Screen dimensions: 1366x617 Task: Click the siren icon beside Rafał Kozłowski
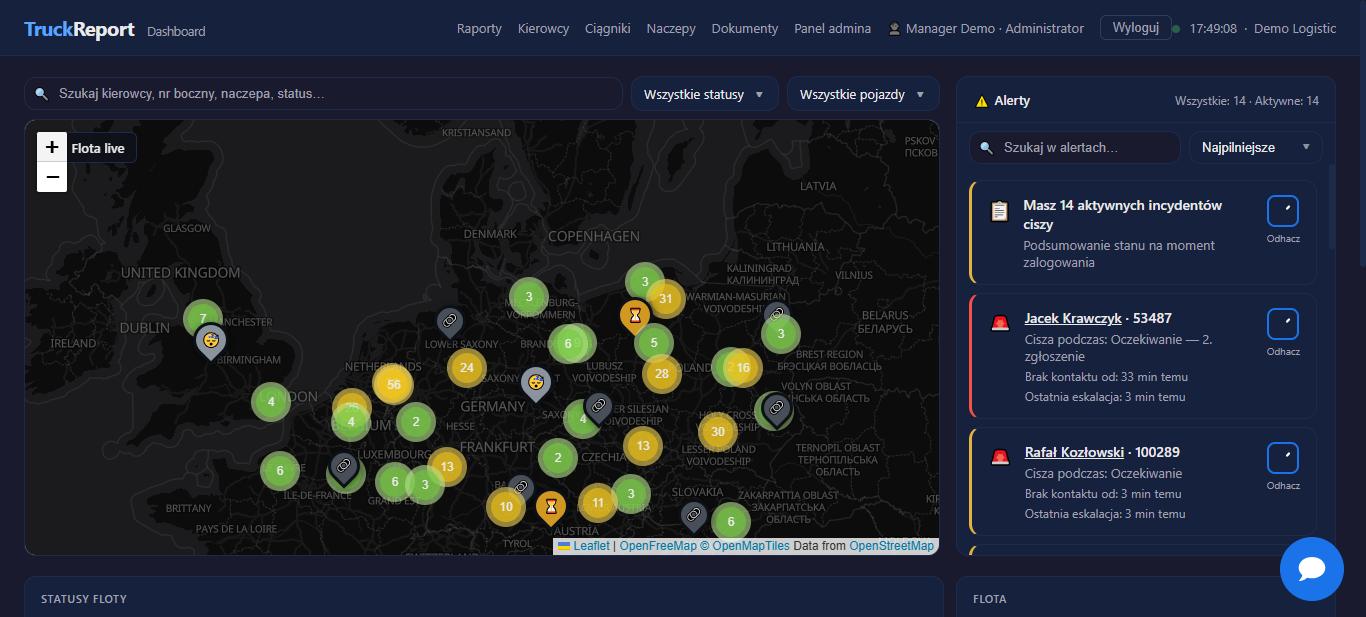point(1000,457)
